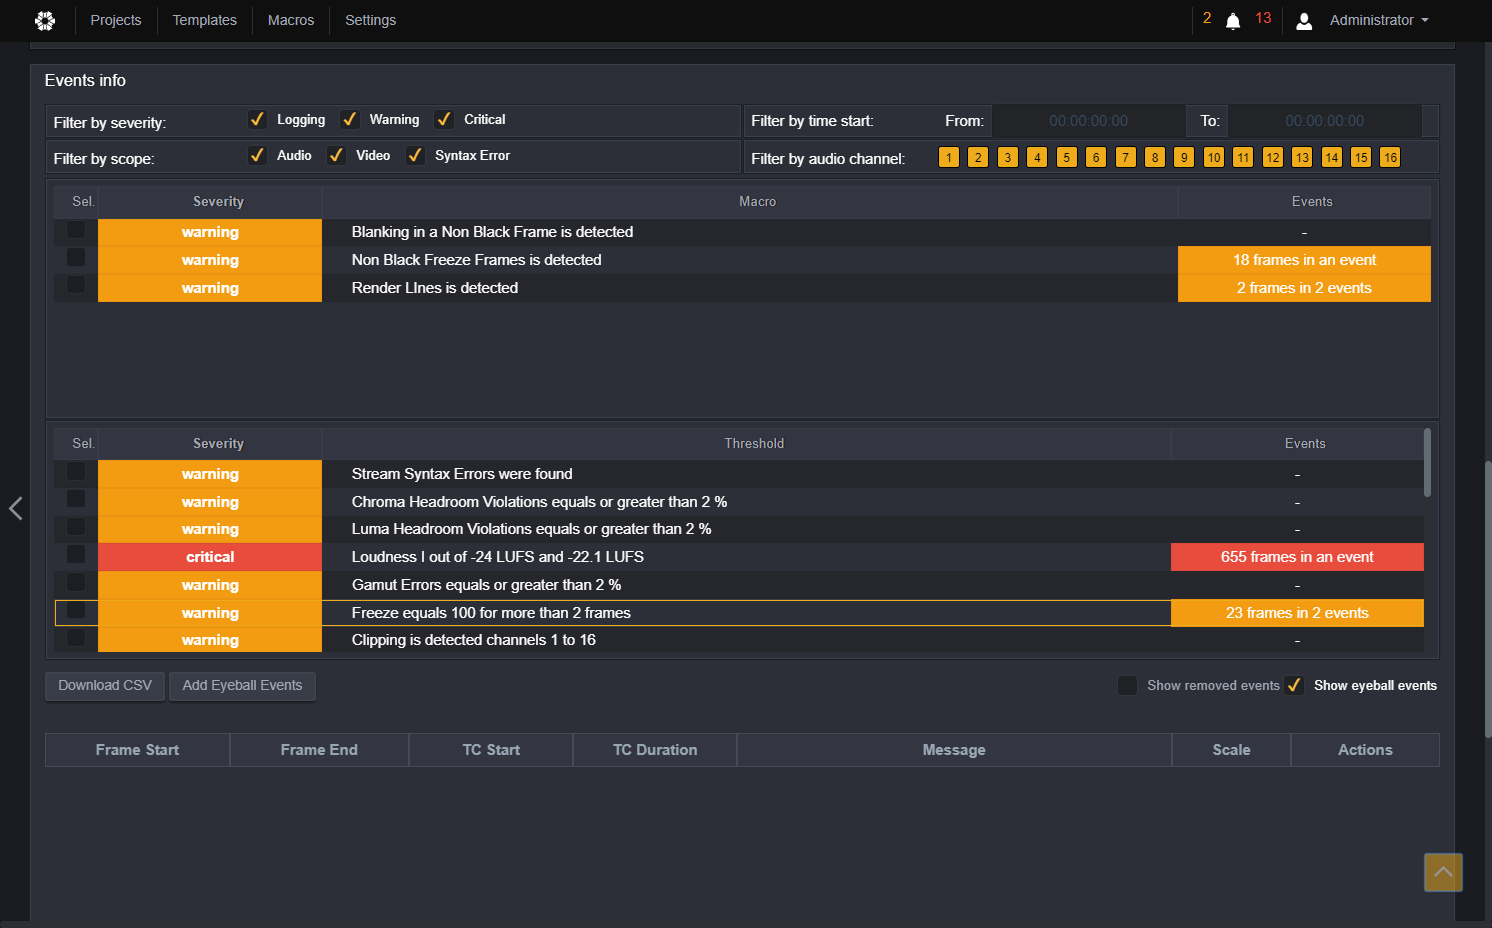Enable Show removed events checkbox
This screenshot has width=1492, height=928.
coord(1127,685)
